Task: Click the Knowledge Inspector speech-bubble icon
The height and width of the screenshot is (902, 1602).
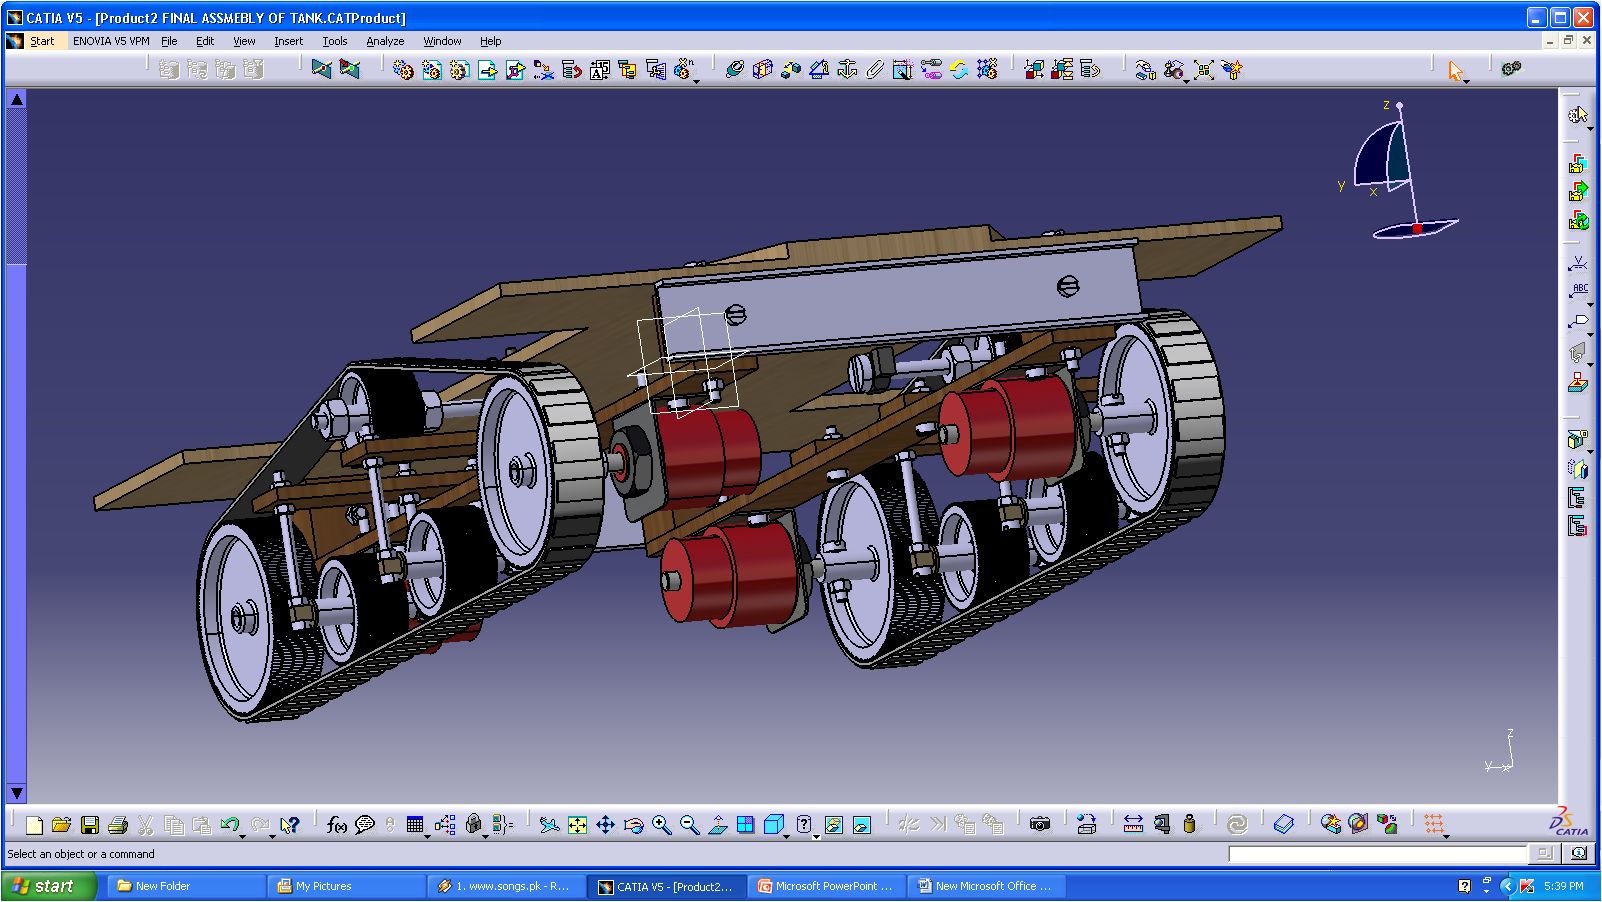Action: pyautogui.click(x=365, y=825)
